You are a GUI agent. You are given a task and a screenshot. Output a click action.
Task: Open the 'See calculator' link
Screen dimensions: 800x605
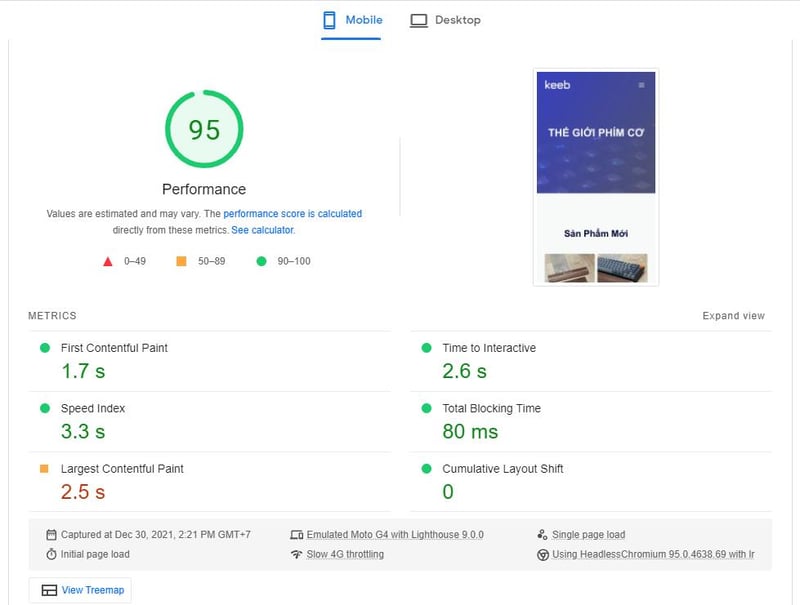(263, 230)
